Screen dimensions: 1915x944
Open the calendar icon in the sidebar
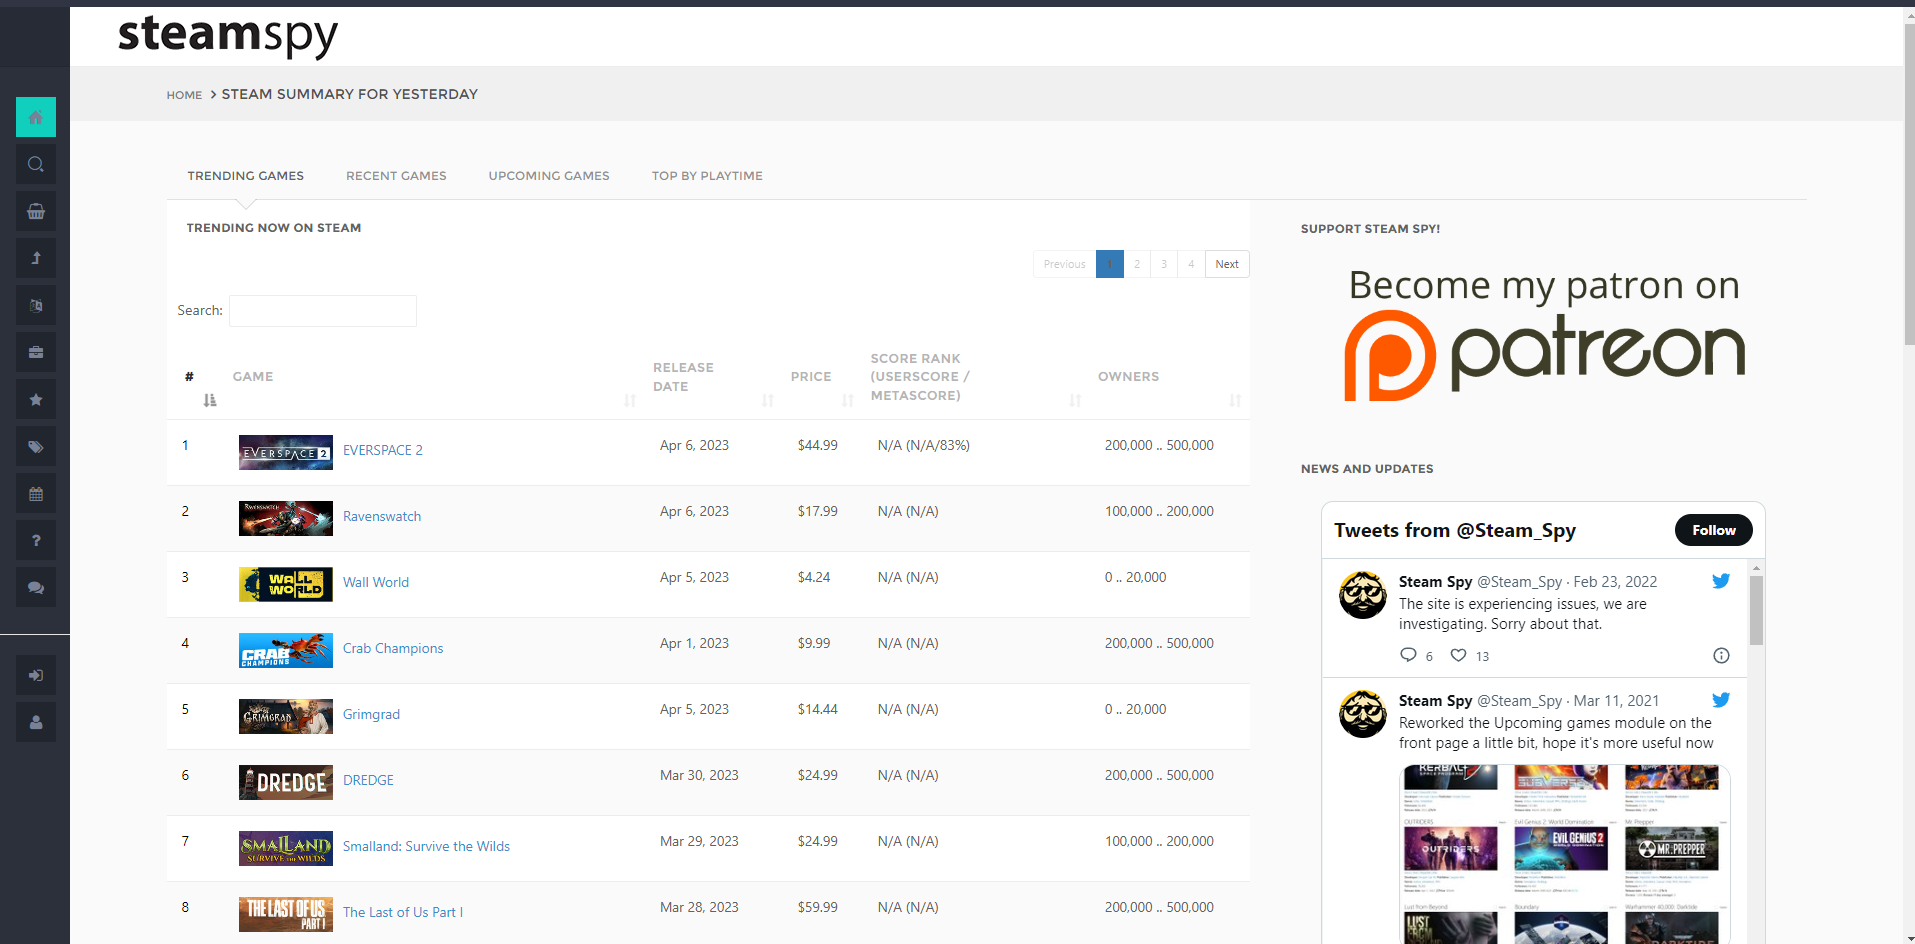(x=36, y=493)
